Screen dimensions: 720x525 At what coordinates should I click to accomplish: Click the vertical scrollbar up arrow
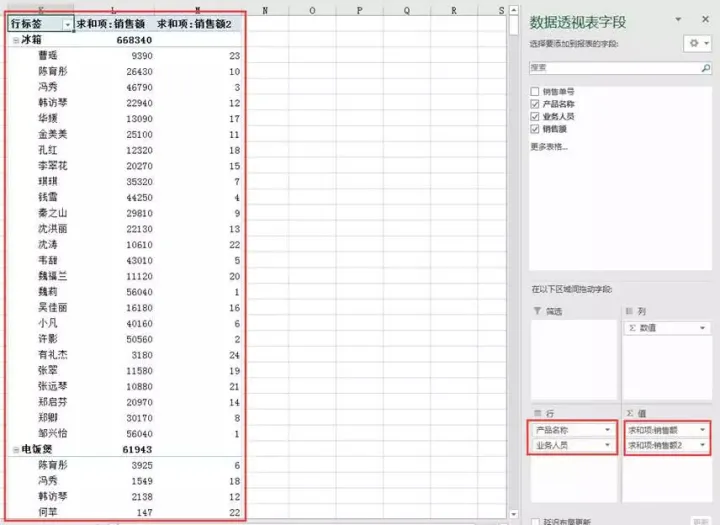click(x=514, y=10)
